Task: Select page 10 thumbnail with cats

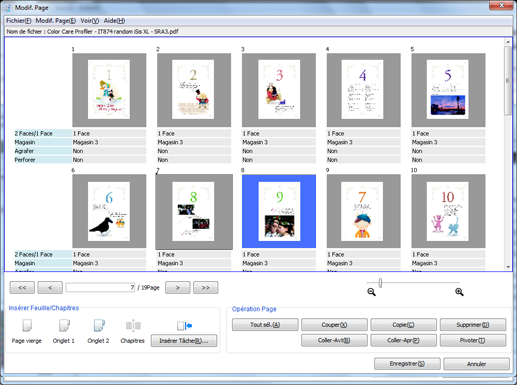Action: [448, 211]
